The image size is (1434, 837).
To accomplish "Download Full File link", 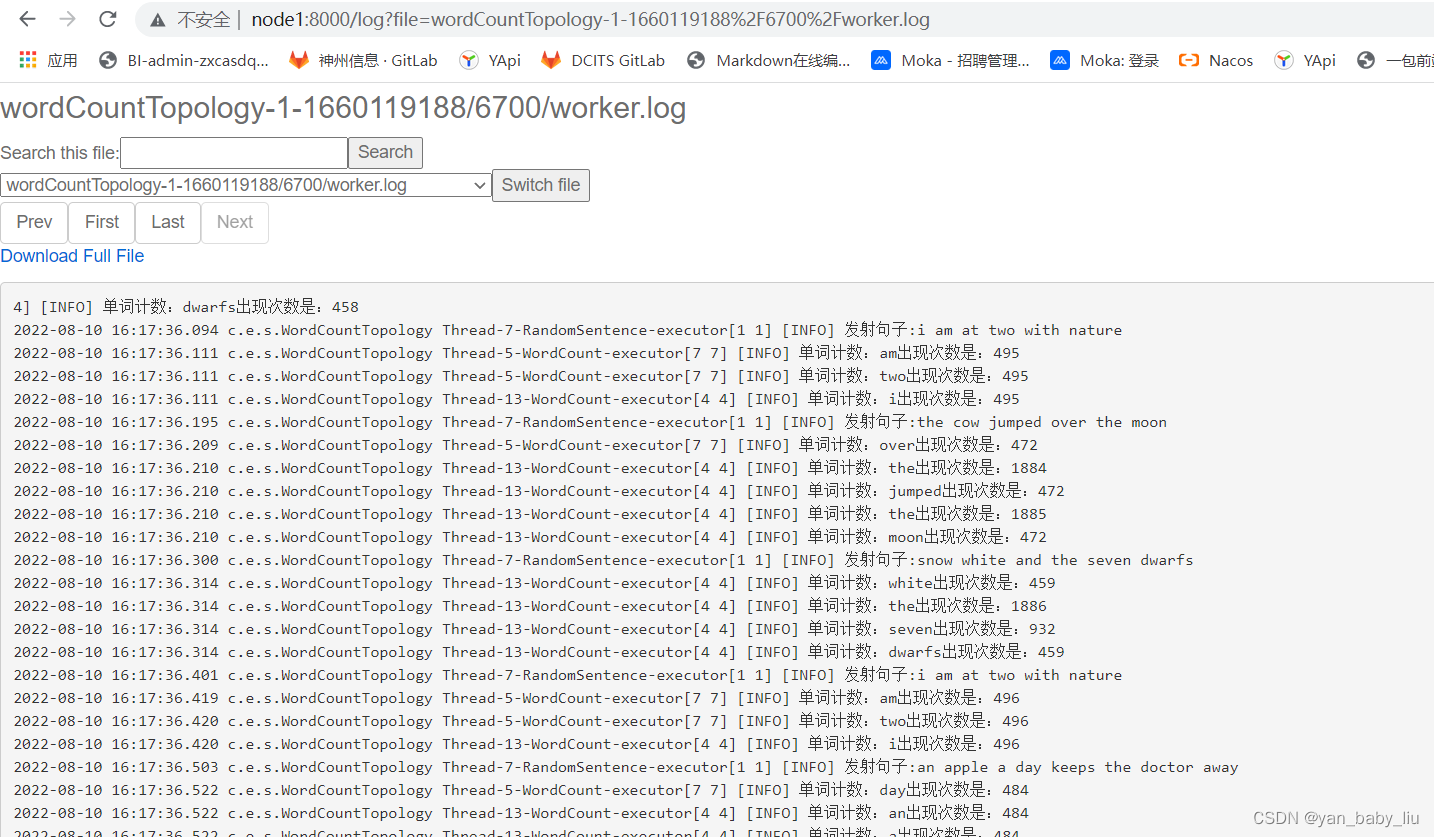I will [x=72, y=256].
